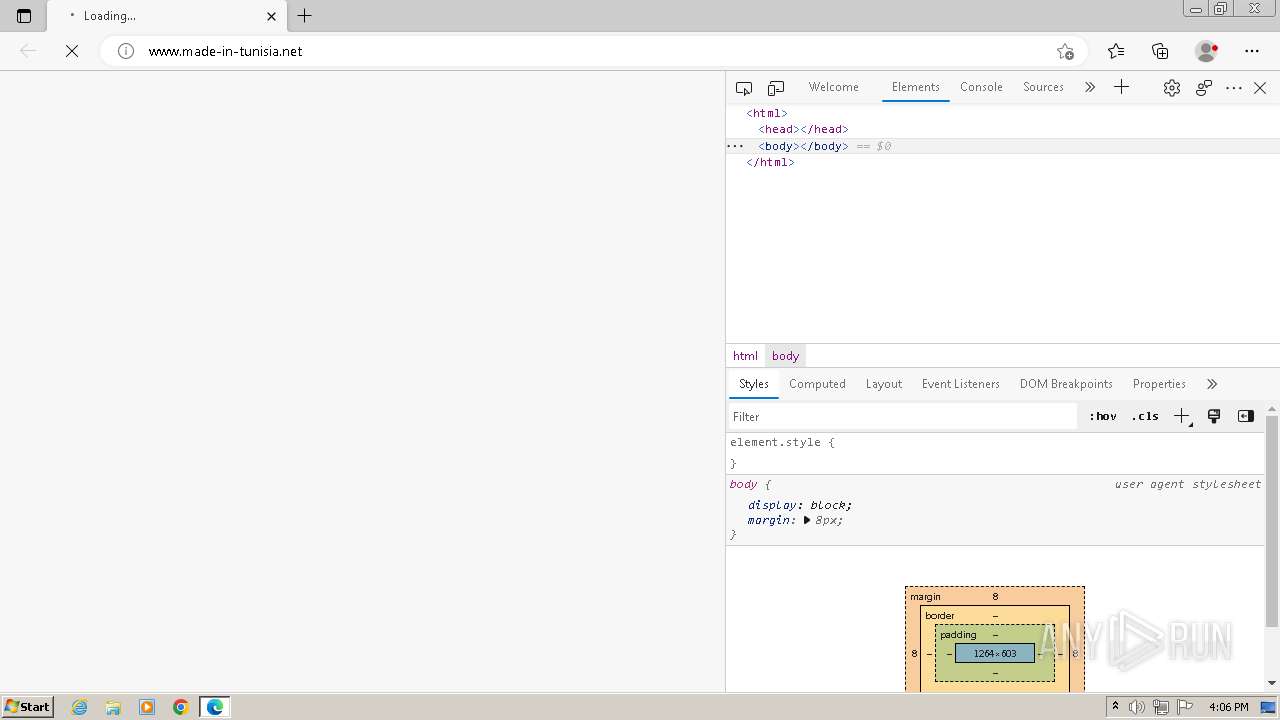Switch to the Elements tab
1280x720 pixels.
coord(916,87)
